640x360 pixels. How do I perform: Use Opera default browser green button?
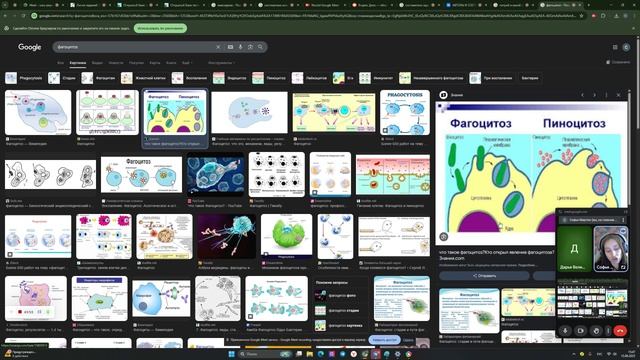pyautogui.click(x=160, y=29)
